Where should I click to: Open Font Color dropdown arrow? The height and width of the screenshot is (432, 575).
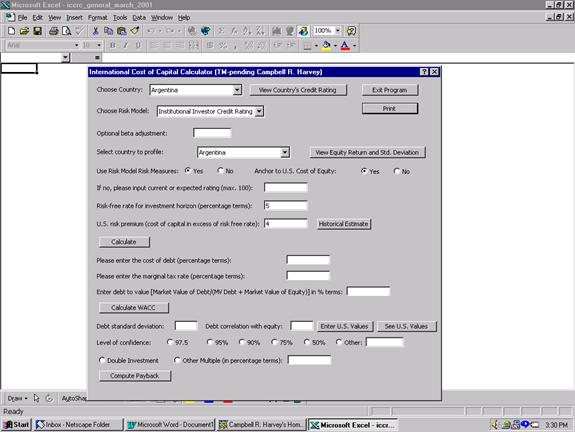coord(355,45)
